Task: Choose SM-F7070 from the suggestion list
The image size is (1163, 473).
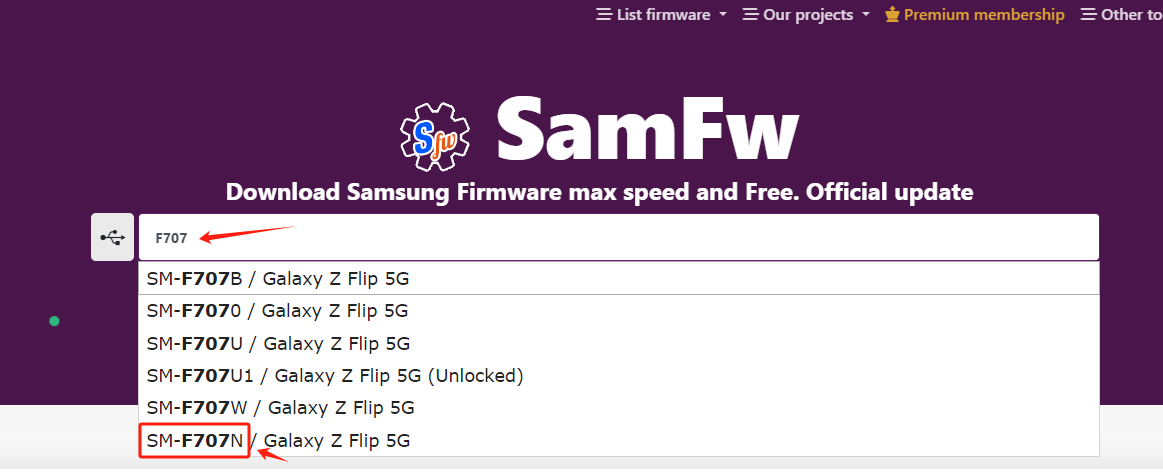Action: (619, 311)
